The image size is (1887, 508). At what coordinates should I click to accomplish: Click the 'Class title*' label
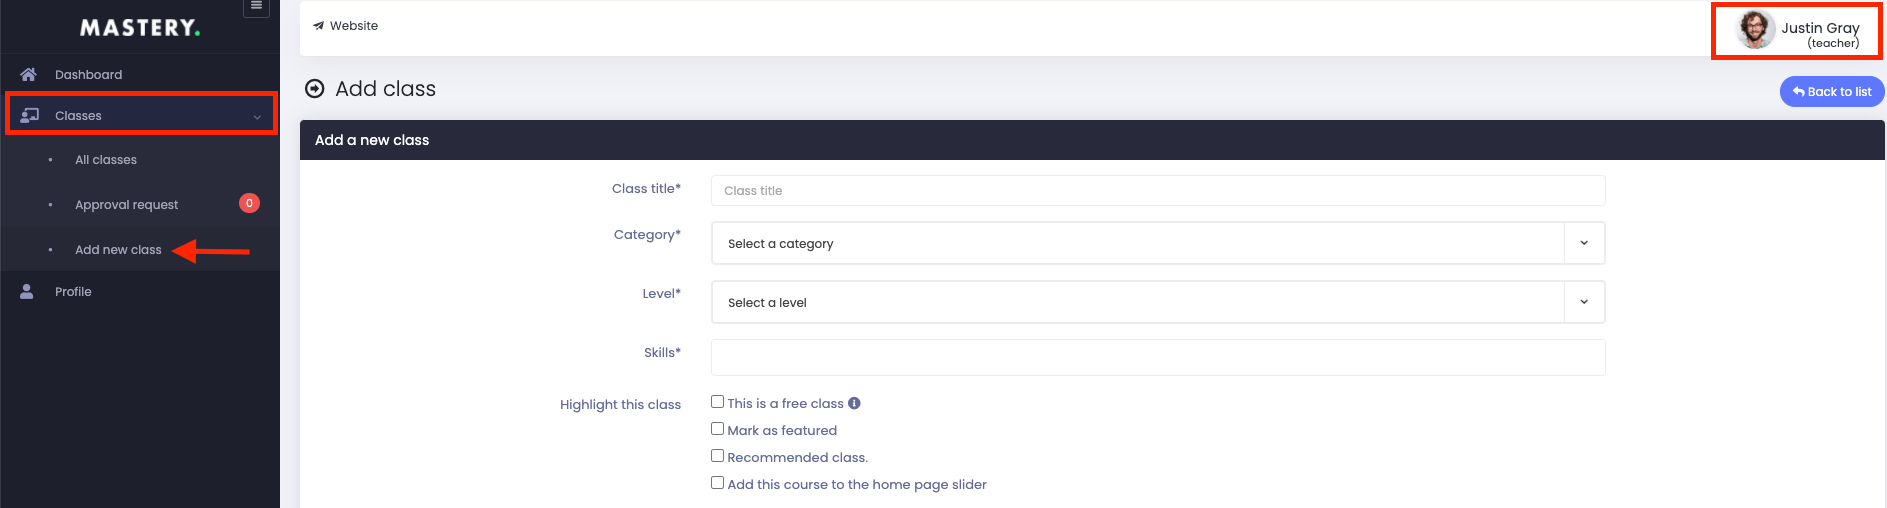(x=646, y=188)
